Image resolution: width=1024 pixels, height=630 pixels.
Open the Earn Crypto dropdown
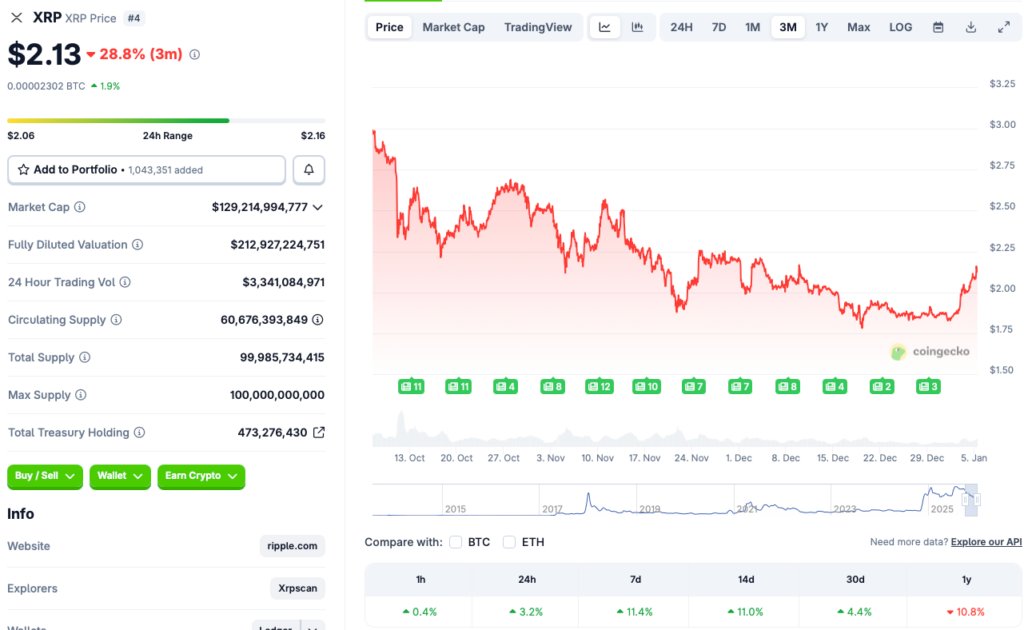point(200,477)
